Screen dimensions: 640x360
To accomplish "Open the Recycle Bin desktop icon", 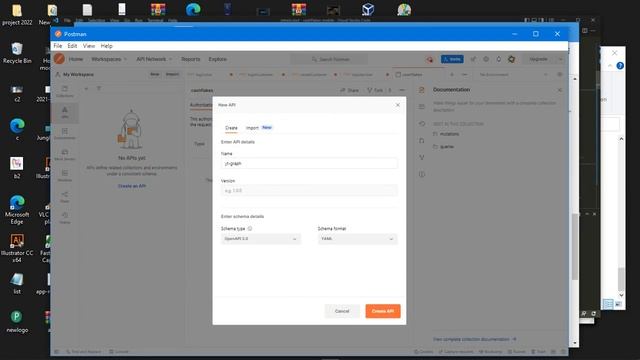I will (x=17, y=53).
